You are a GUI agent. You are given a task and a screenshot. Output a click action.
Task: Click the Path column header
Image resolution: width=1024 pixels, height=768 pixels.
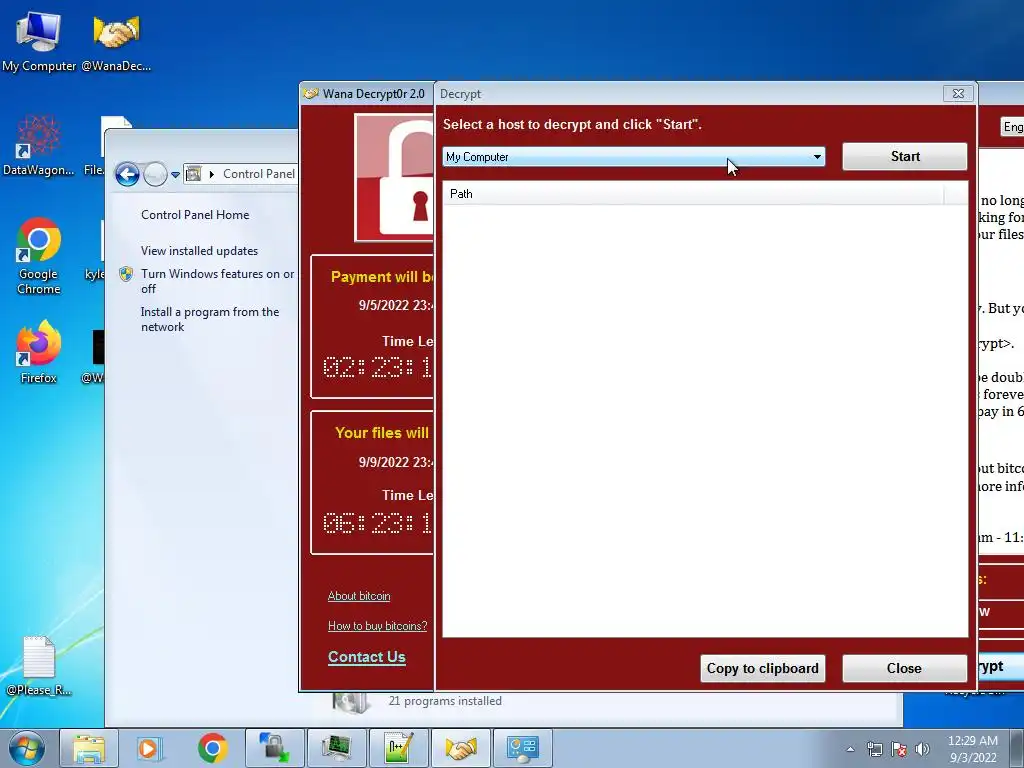coord(694,194)
